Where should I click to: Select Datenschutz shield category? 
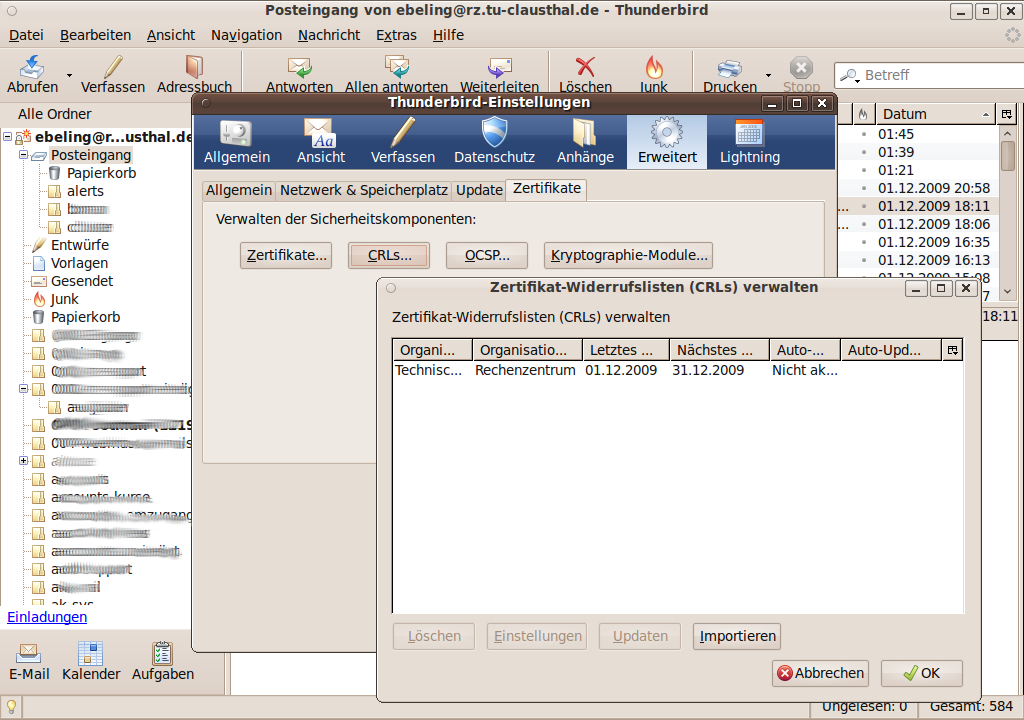pos(494,142)
